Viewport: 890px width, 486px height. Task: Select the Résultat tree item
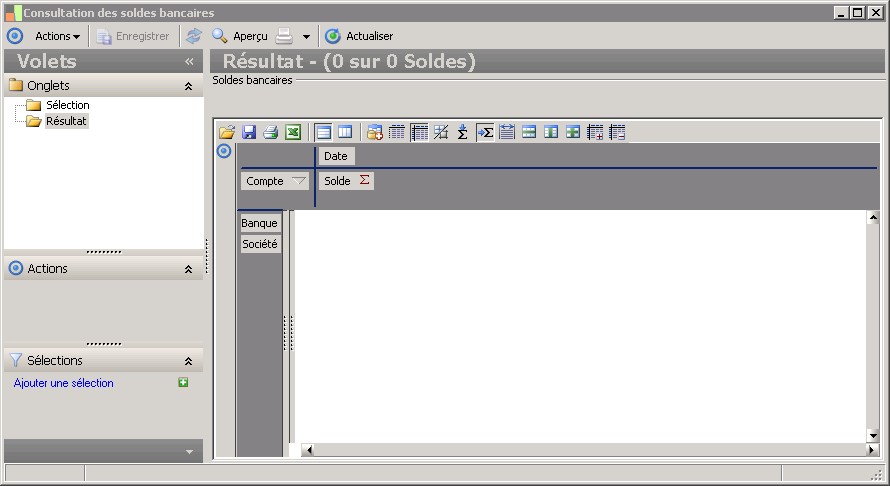[66, 121]
